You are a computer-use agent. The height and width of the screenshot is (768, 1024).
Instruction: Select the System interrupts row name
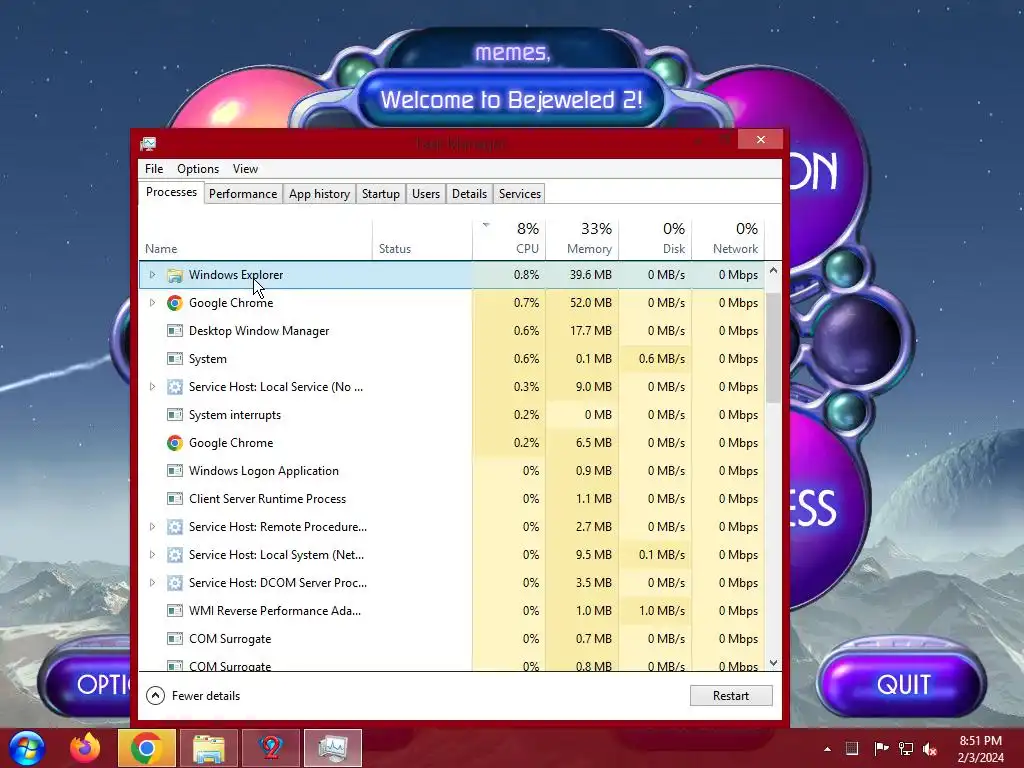tap(235, 415)
